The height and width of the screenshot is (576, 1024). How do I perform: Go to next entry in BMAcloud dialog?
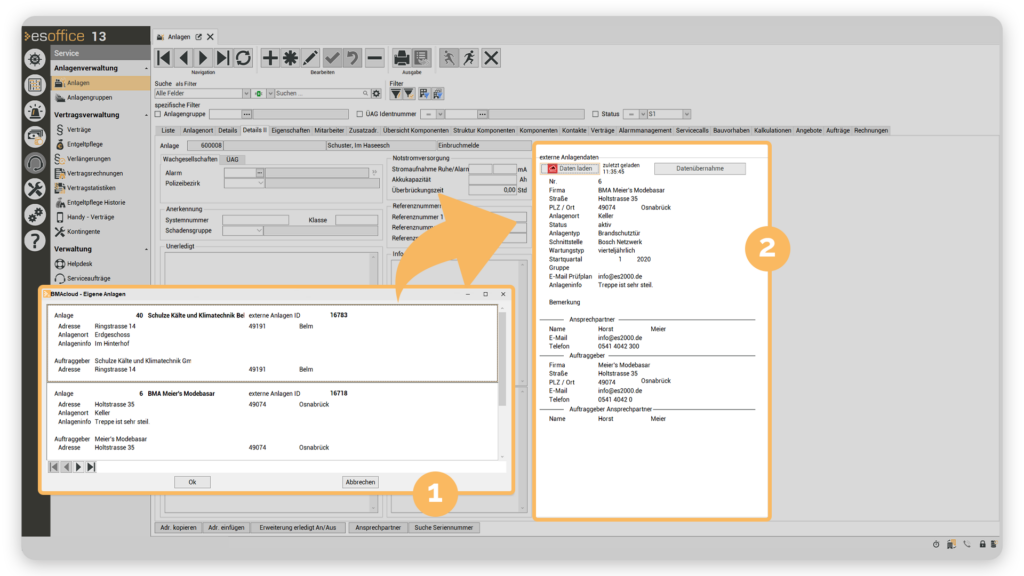pyautogui.click(x=78, y=467)
